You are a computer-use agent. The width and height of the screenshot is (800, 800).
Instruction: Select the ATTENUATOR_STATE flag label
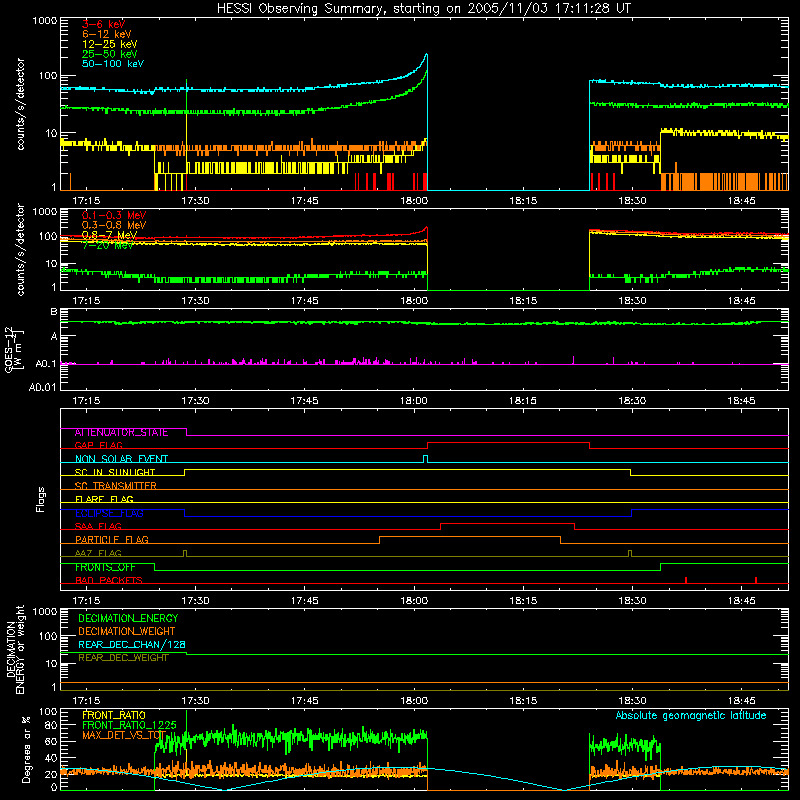point(121,433)
